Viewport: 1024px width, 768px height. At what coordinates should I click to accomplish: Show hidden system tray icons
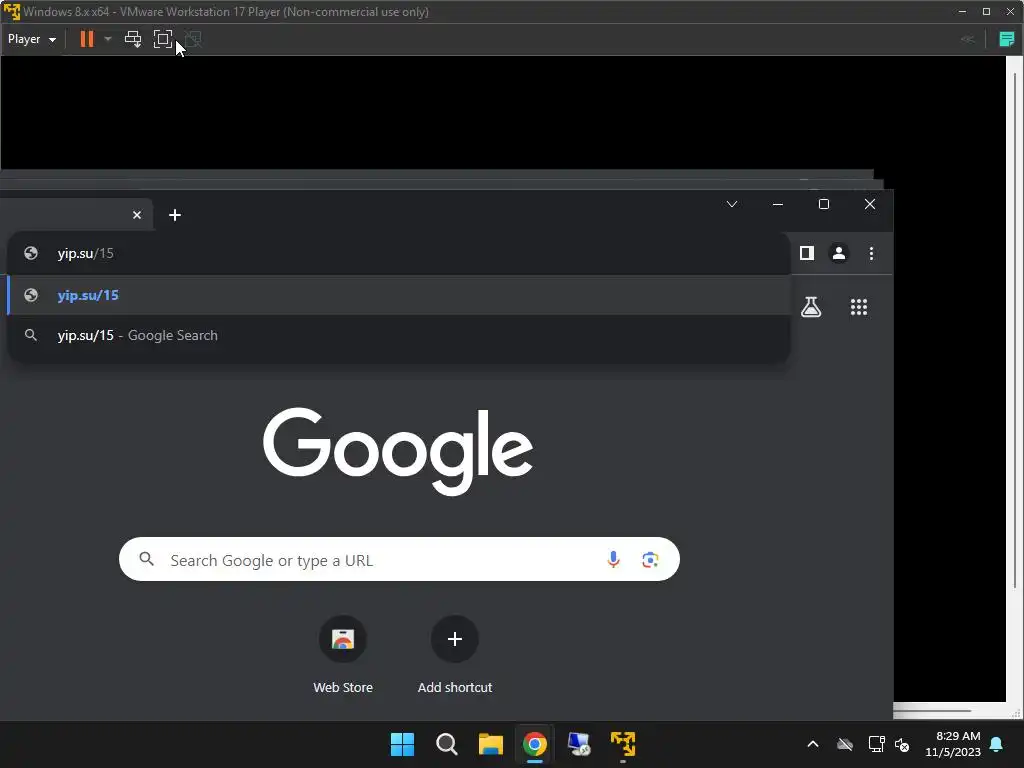coord(812,744)
